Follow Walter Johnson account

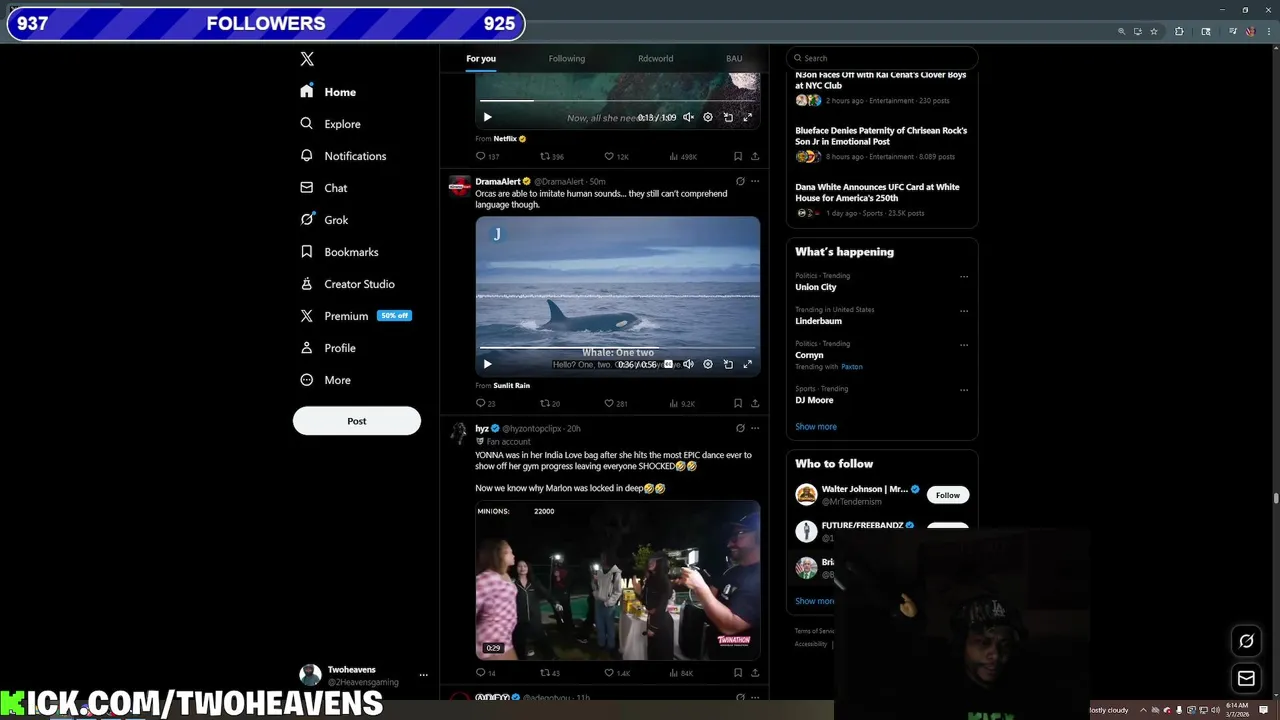coord(948,495)
